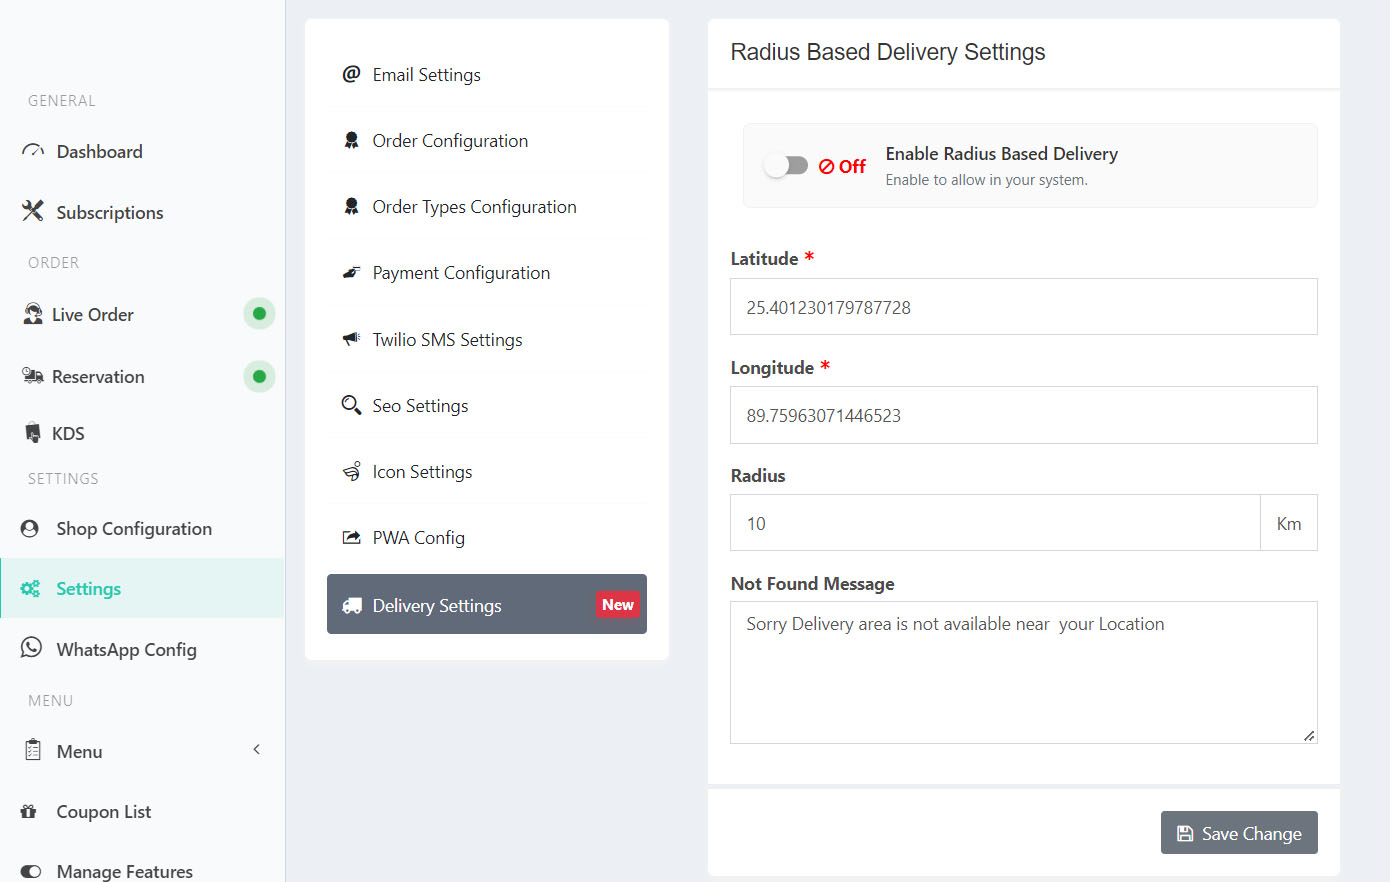Screen dimensions: 1390x882
Task: Click the KDS icon in sidebar
Action: [33, 433]
